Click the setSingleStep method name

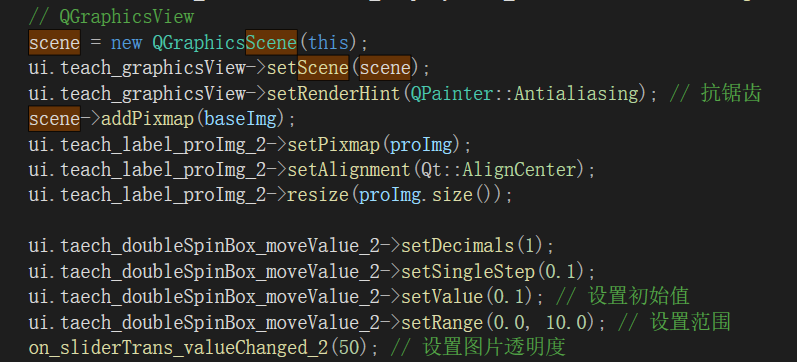[x=468, y=272]
